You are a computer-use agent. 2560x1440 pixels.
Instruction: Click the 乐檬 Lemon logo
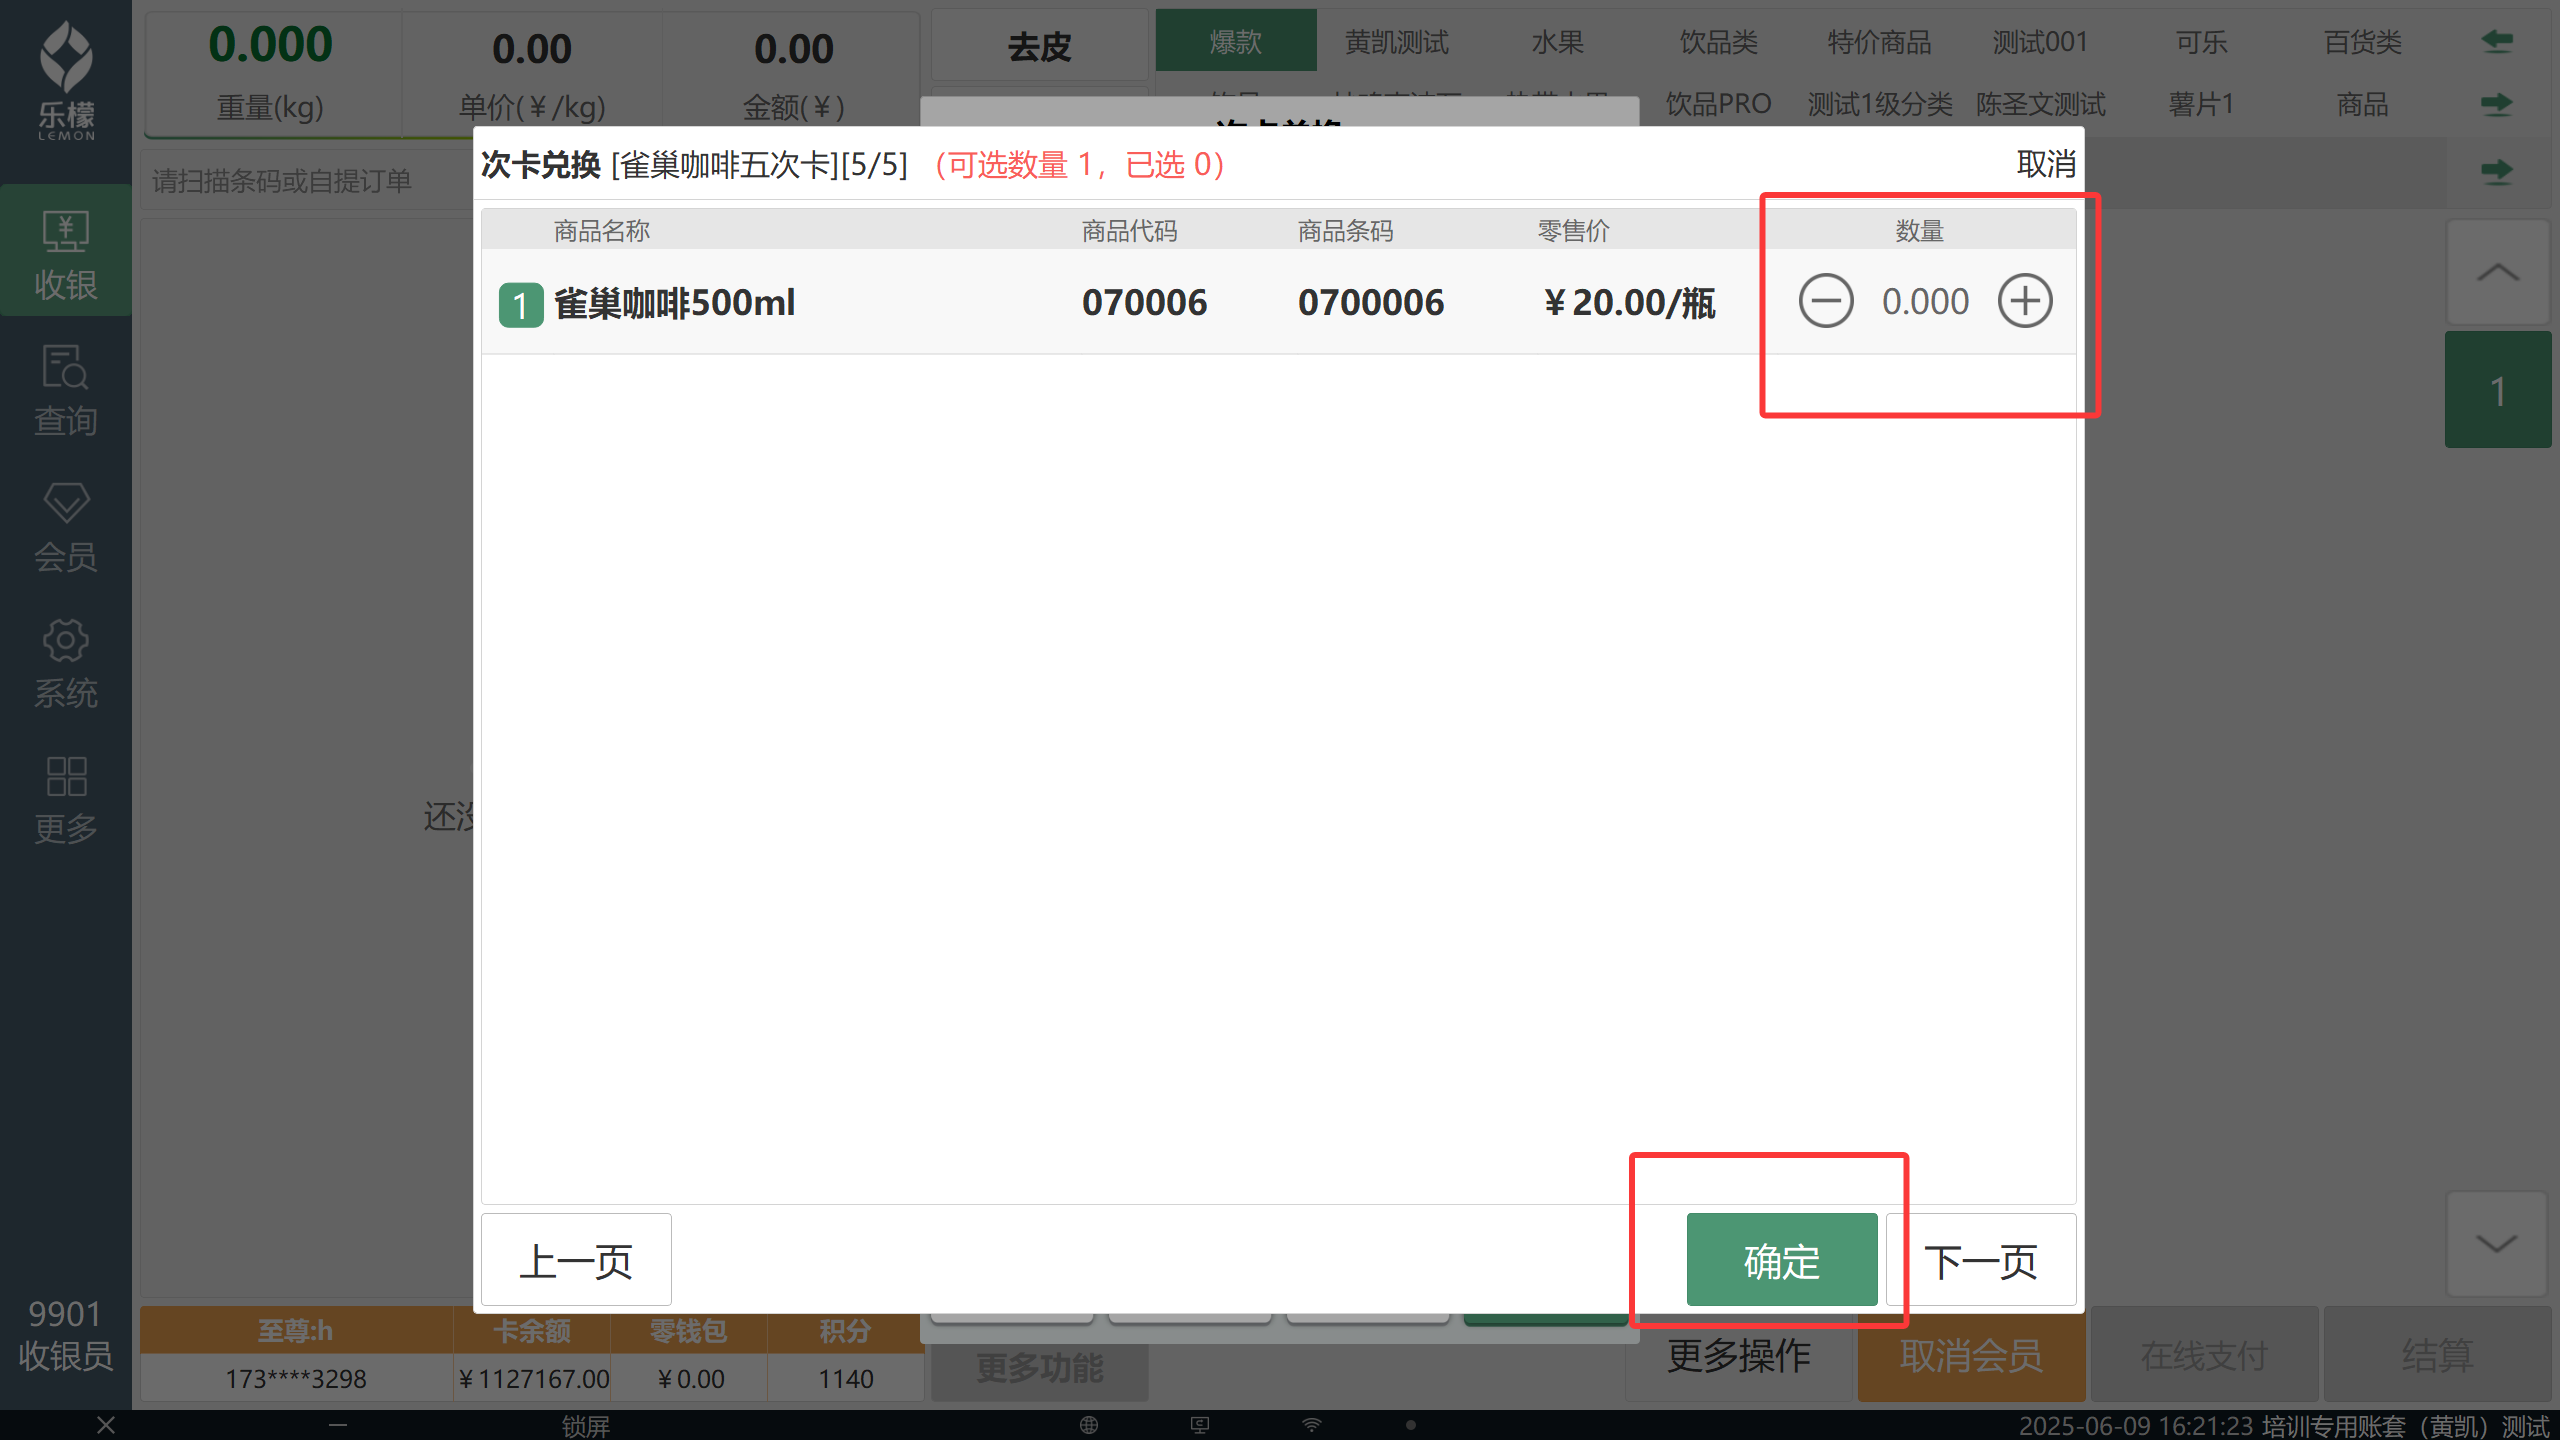[66, 80]
